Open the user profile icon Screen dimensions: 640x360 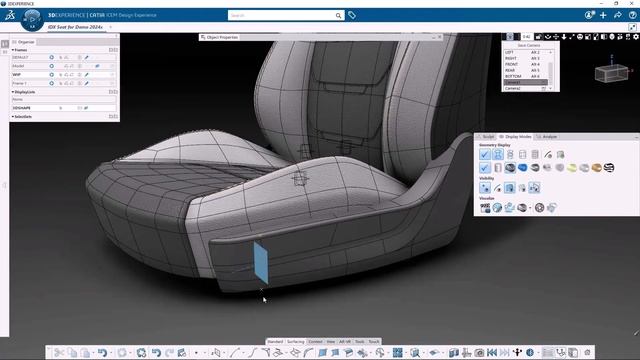[589, 15]
